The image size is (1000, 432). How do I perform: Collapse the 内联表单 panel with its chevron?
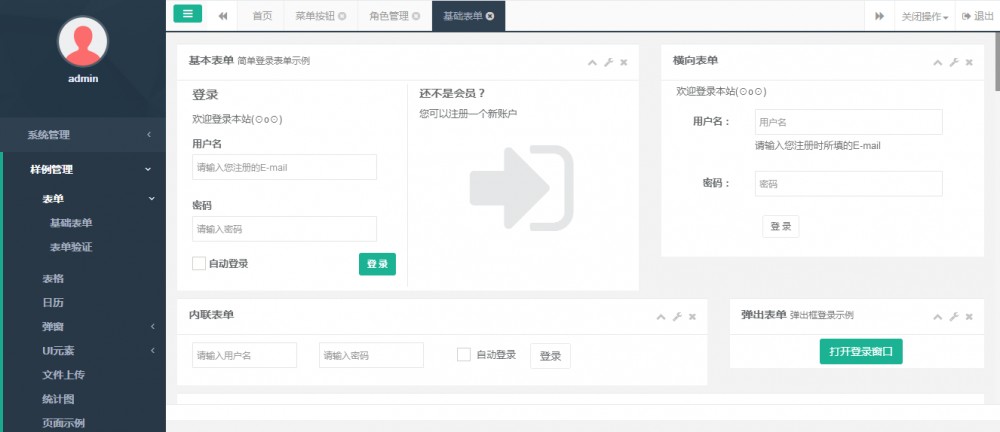(x=661, y=317)
